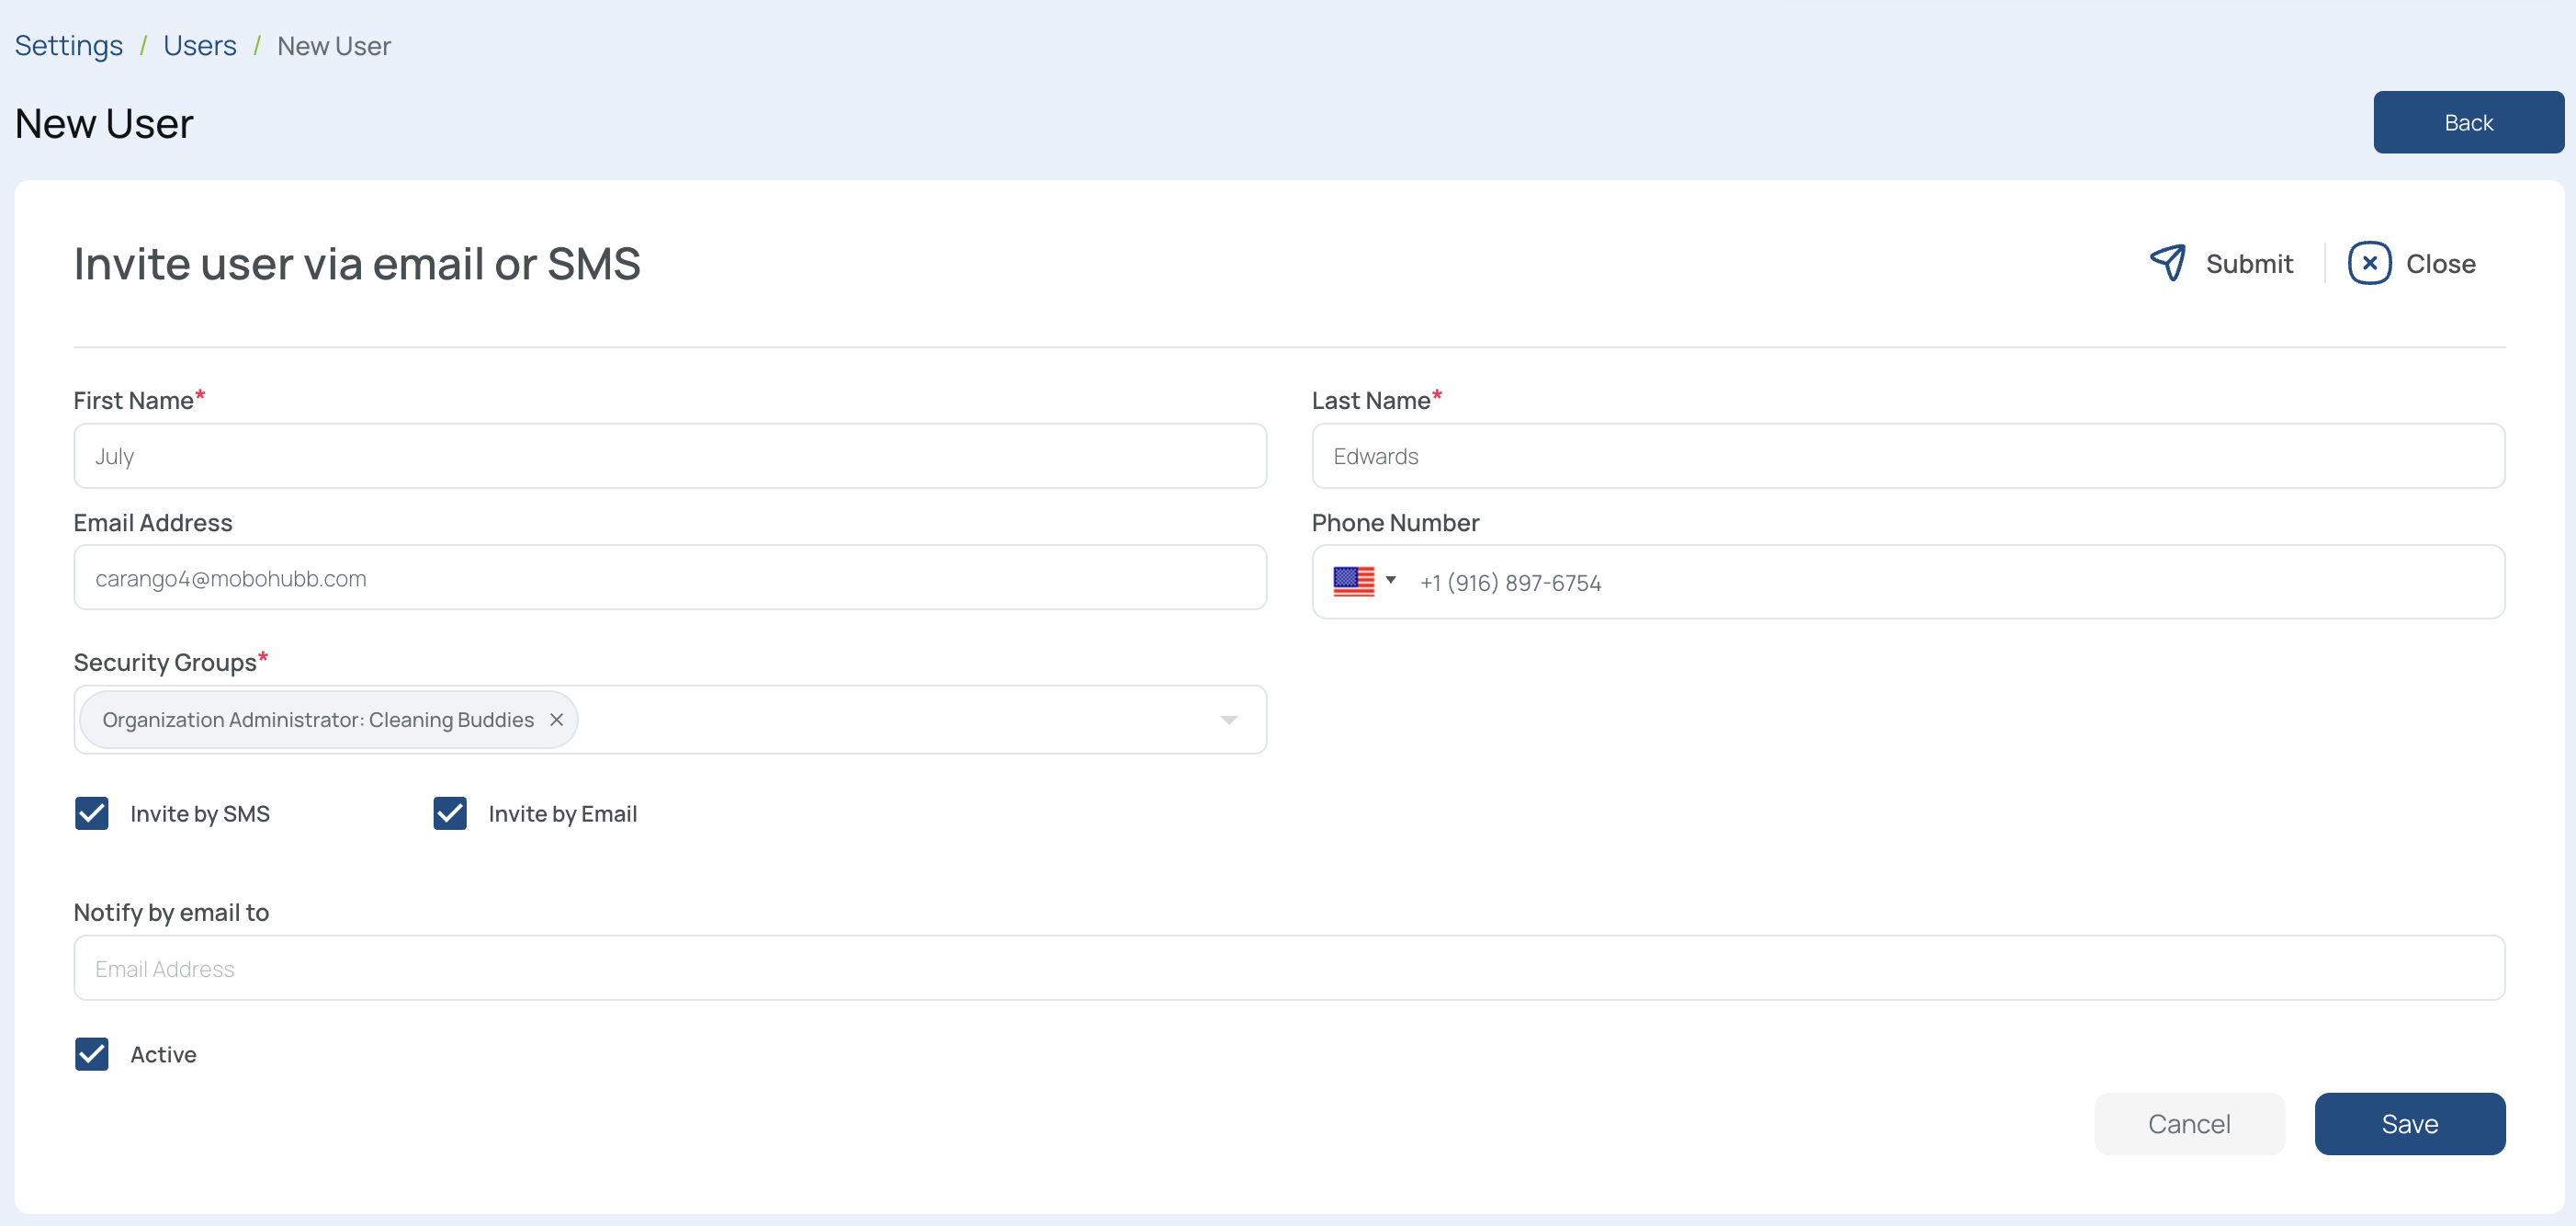2576x1226 pixels.
Task: Click the Security Groups select box
Action: [x=670, y=719]
